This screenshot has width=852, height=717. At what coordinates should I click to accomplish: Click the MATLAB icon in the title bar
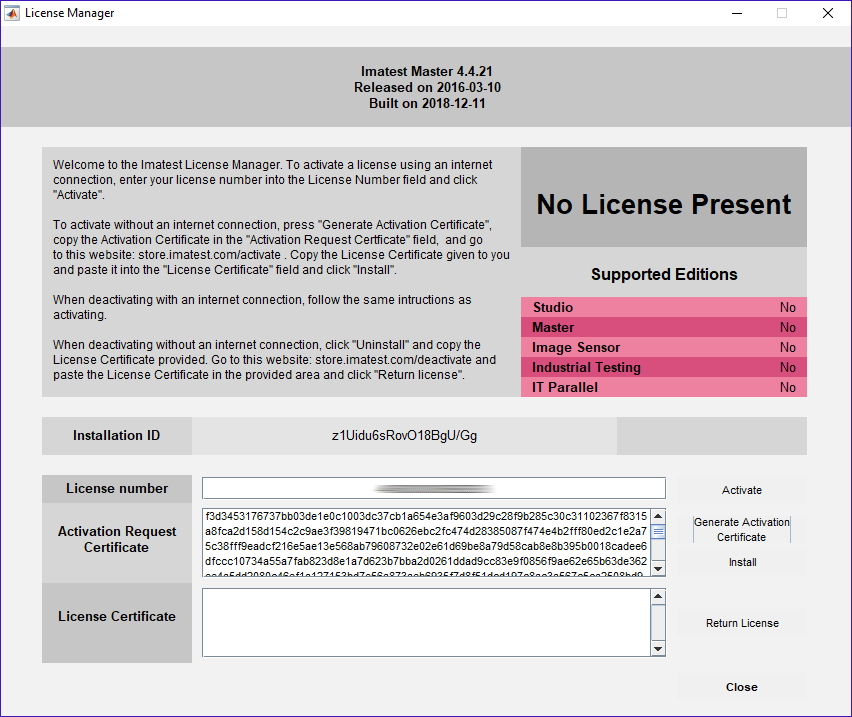point(12,13)
